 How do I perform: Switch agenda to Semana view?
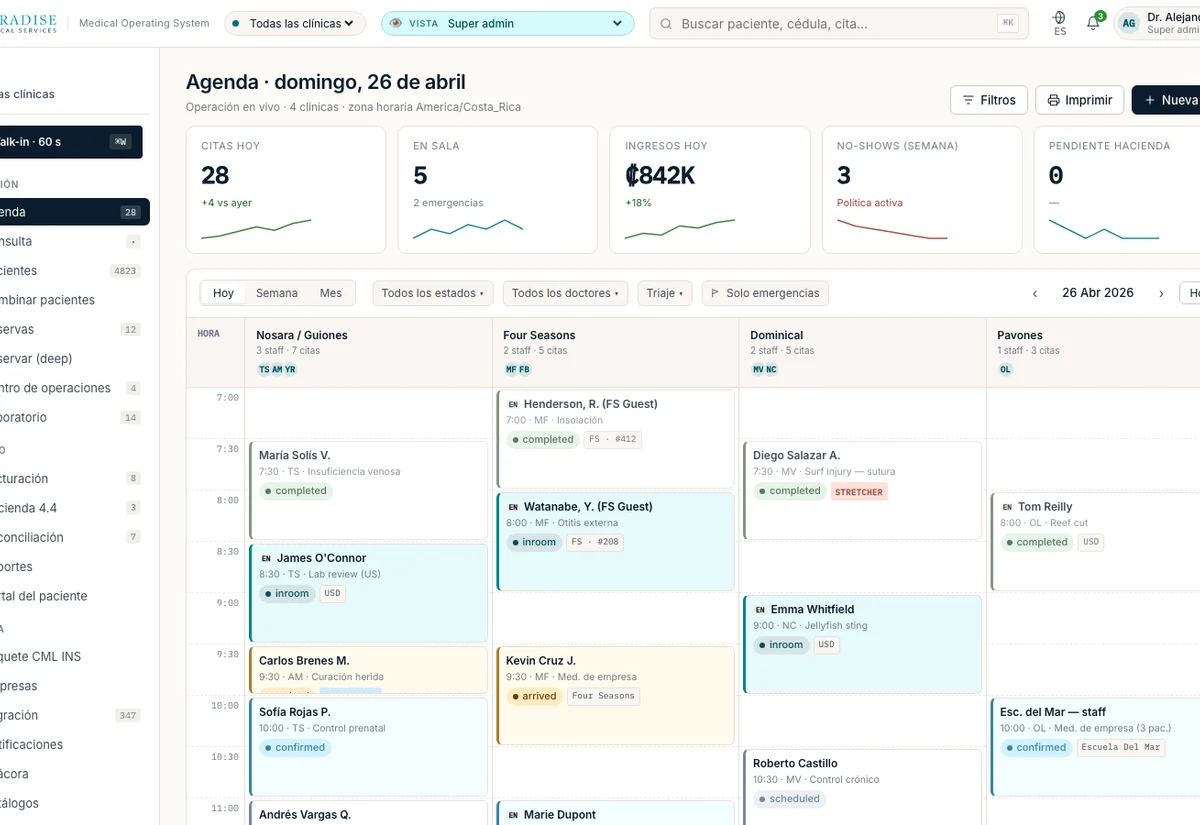click(277, 293)
